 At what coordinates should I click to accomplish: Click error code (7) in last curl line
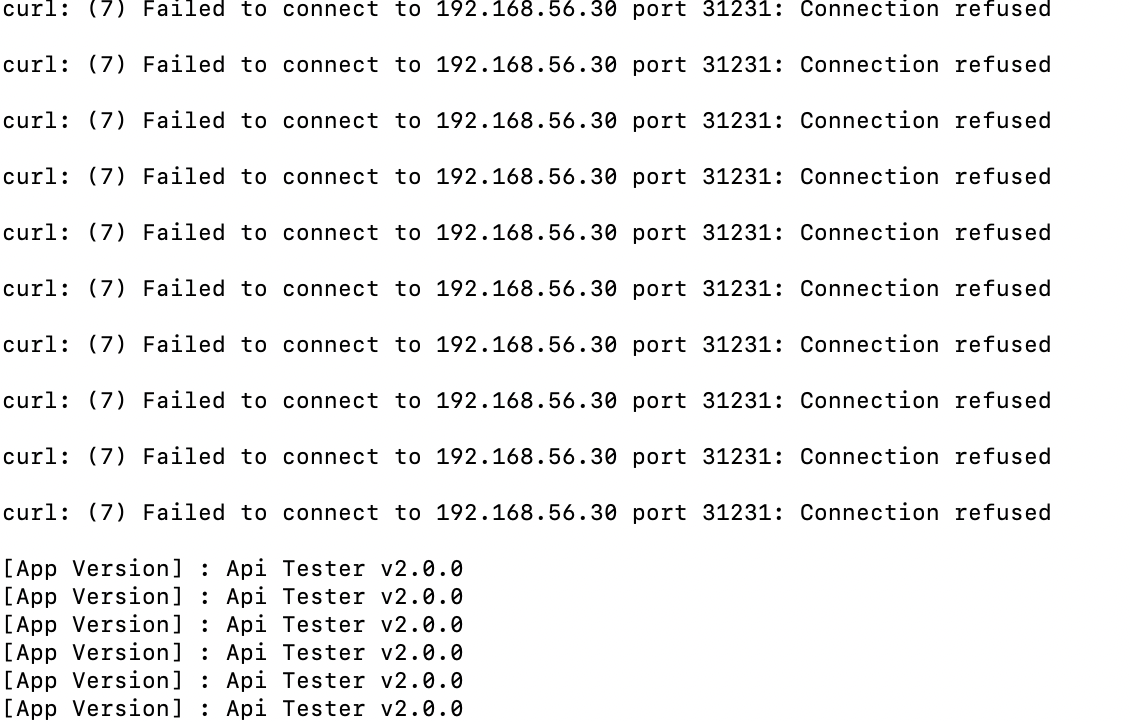tap(107, 512)
